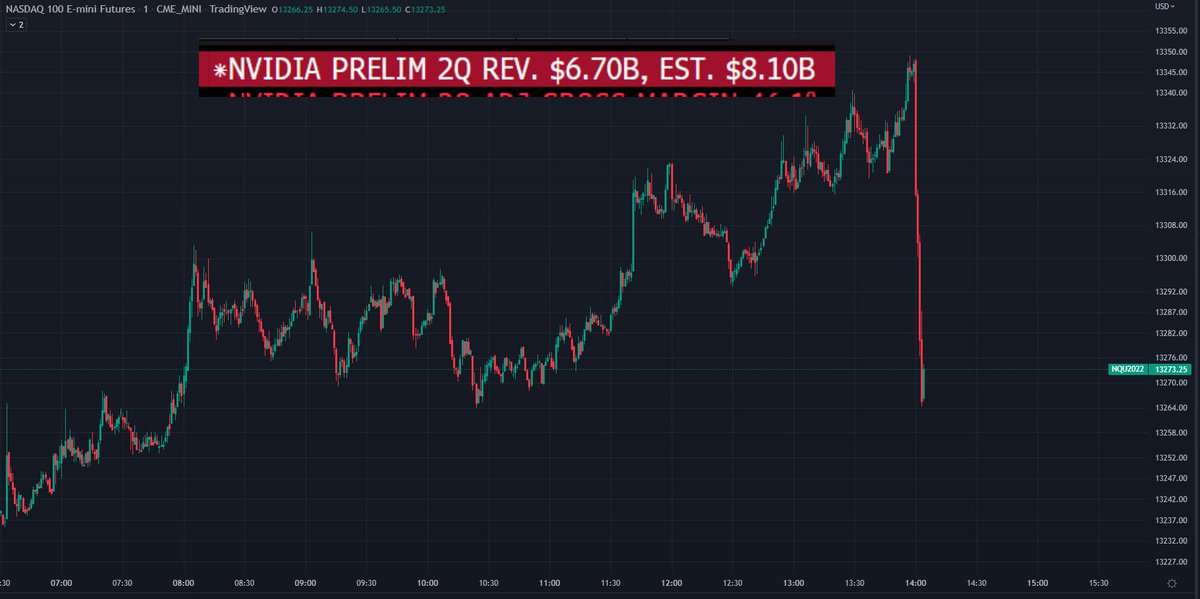Image resolution: width=1200 pixels, height=599 pixels.
Task: Click the 13300.00 price axis label
Action: click(x=1169, y=259)
